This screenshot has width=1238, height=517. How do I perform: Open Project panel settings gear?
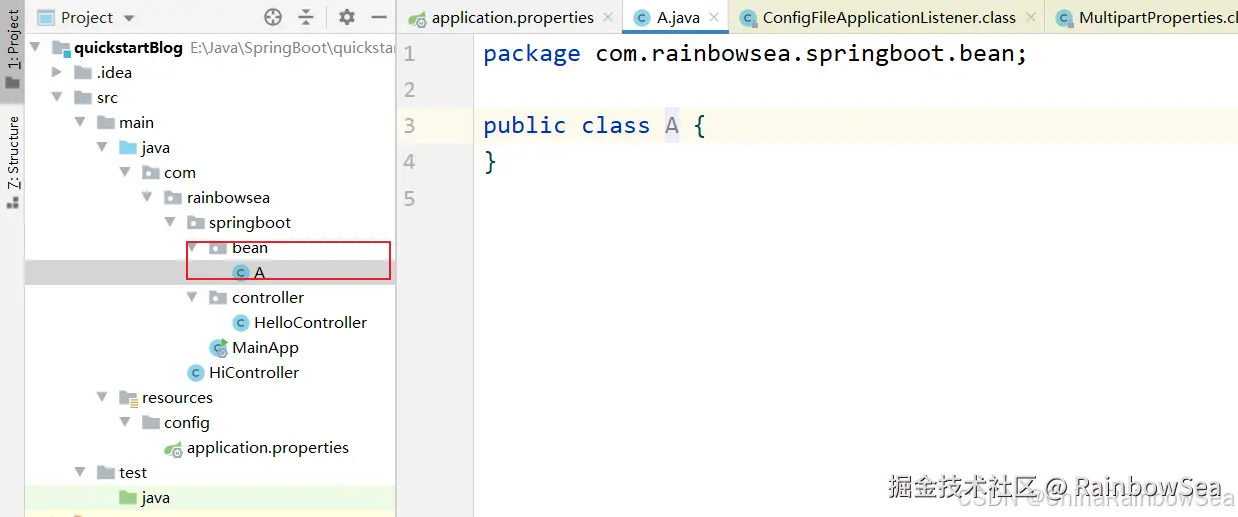347,17
